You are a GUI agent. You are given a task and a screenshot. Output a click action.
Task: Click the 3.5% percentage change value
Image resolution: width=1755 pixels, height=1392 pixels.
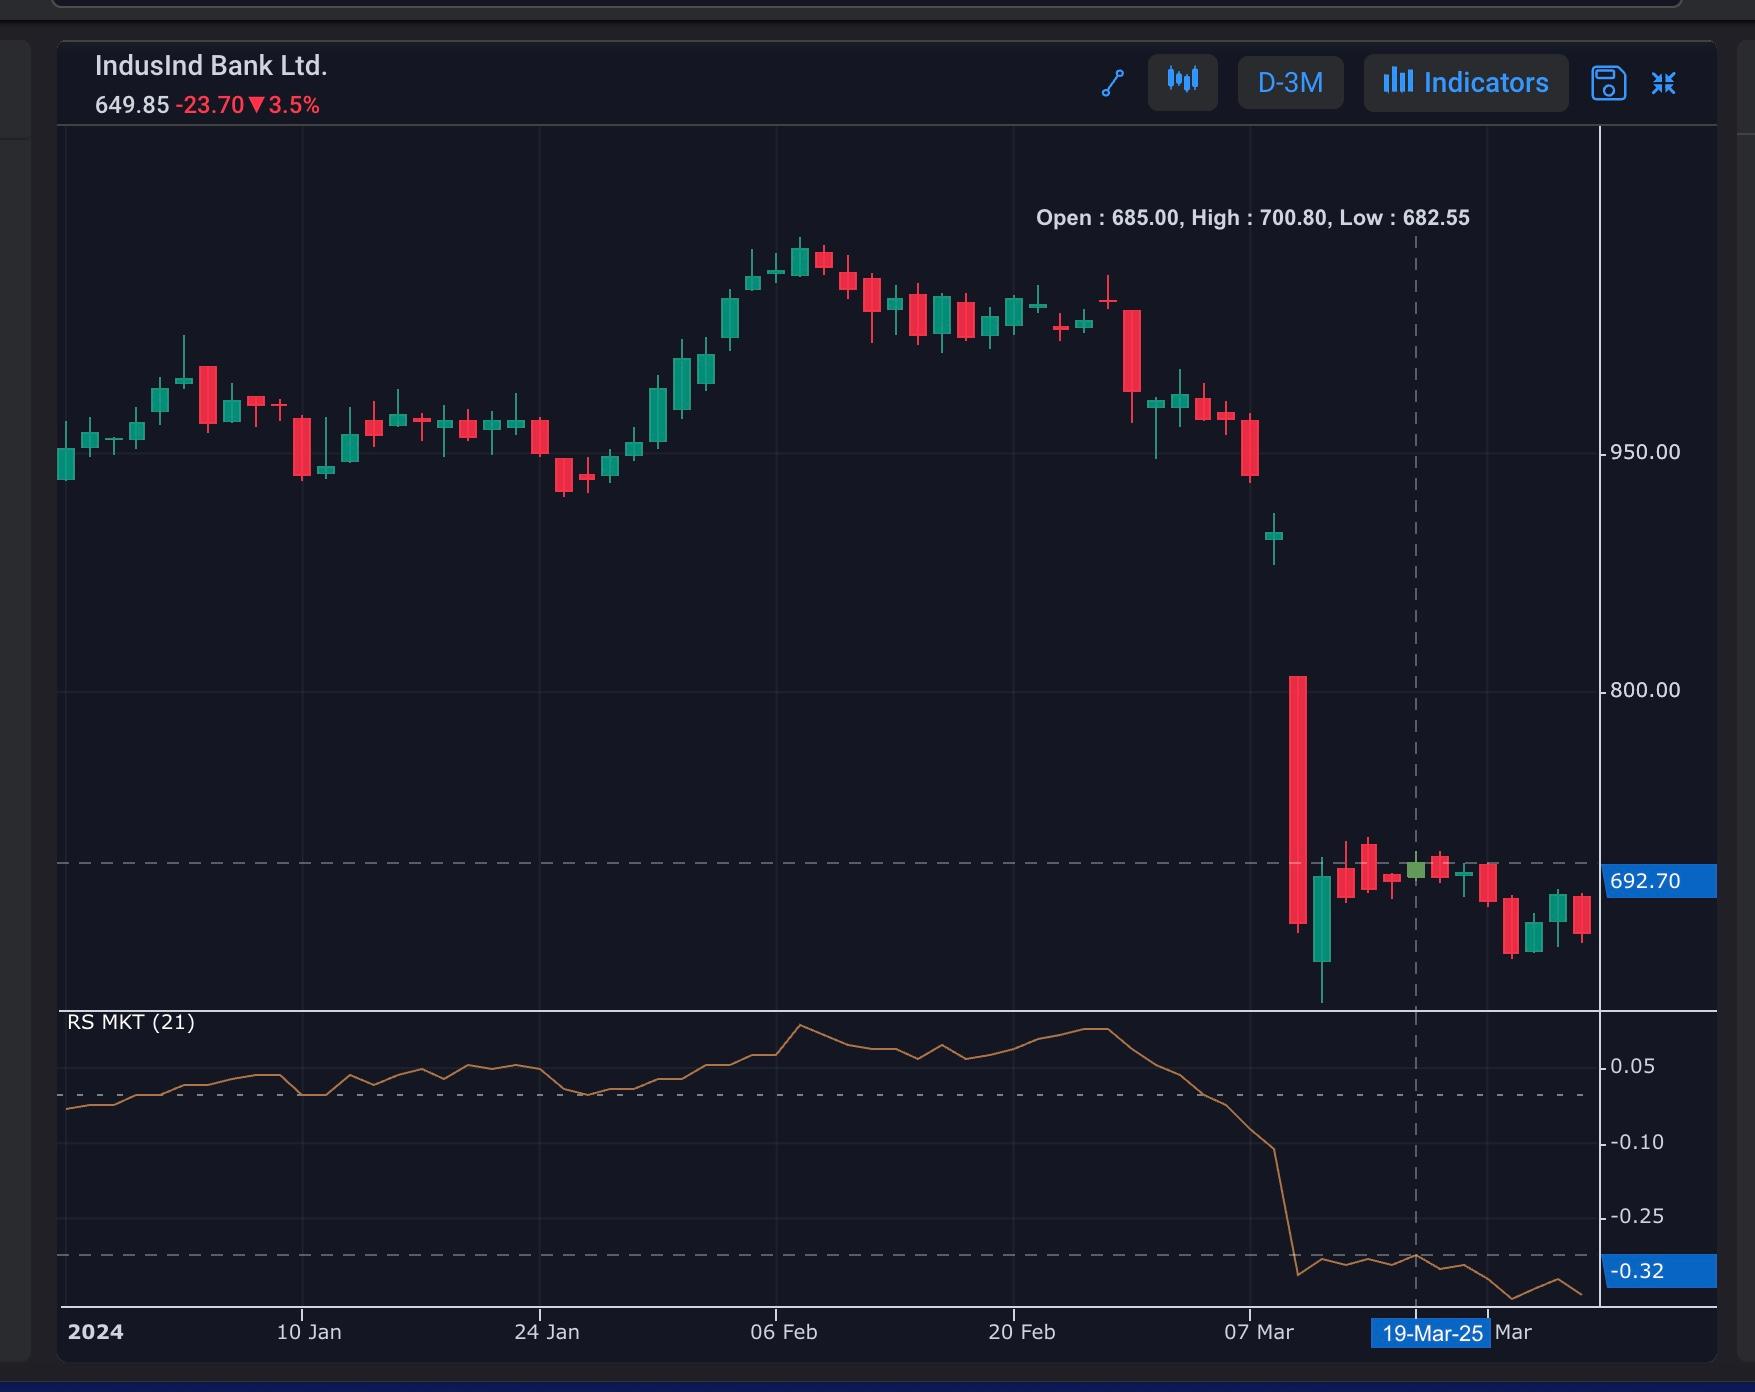click(x=294, y=105)
